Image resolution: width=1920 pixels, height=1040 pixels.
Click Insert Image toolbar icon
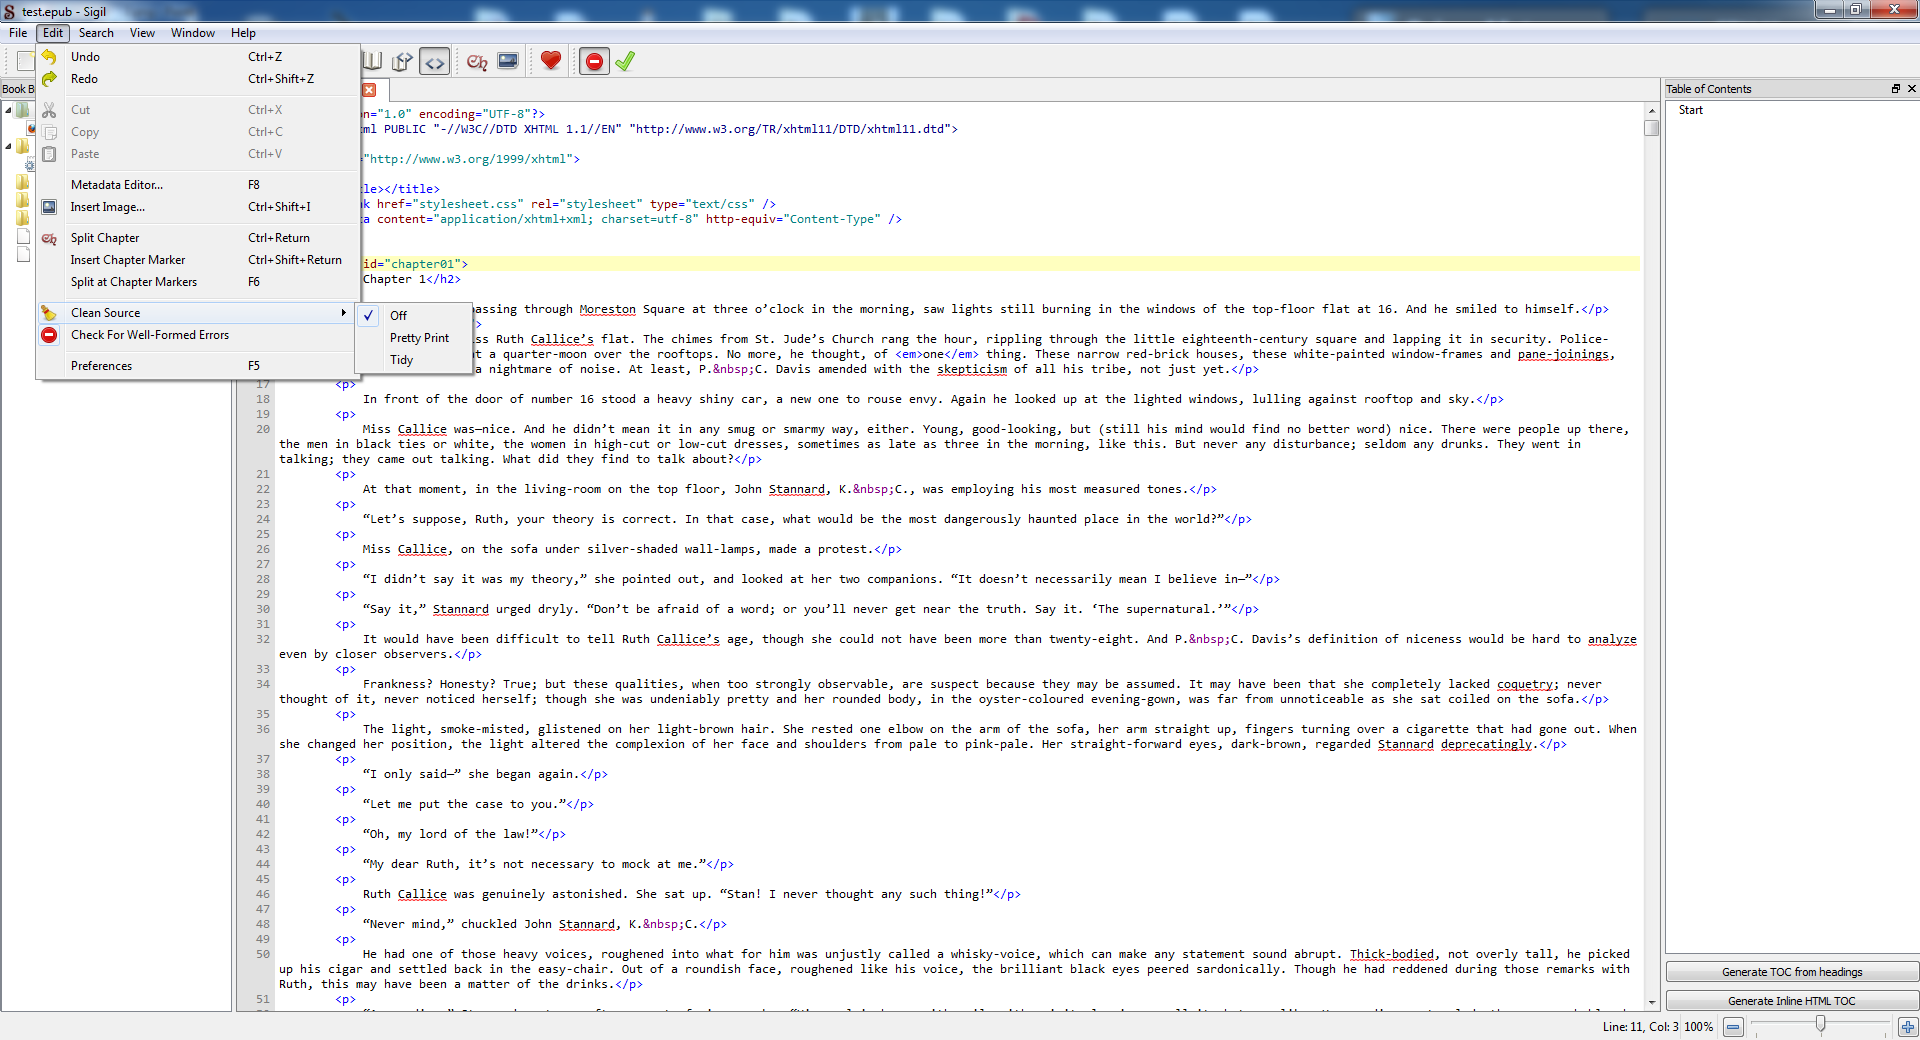tap(508, 62)
